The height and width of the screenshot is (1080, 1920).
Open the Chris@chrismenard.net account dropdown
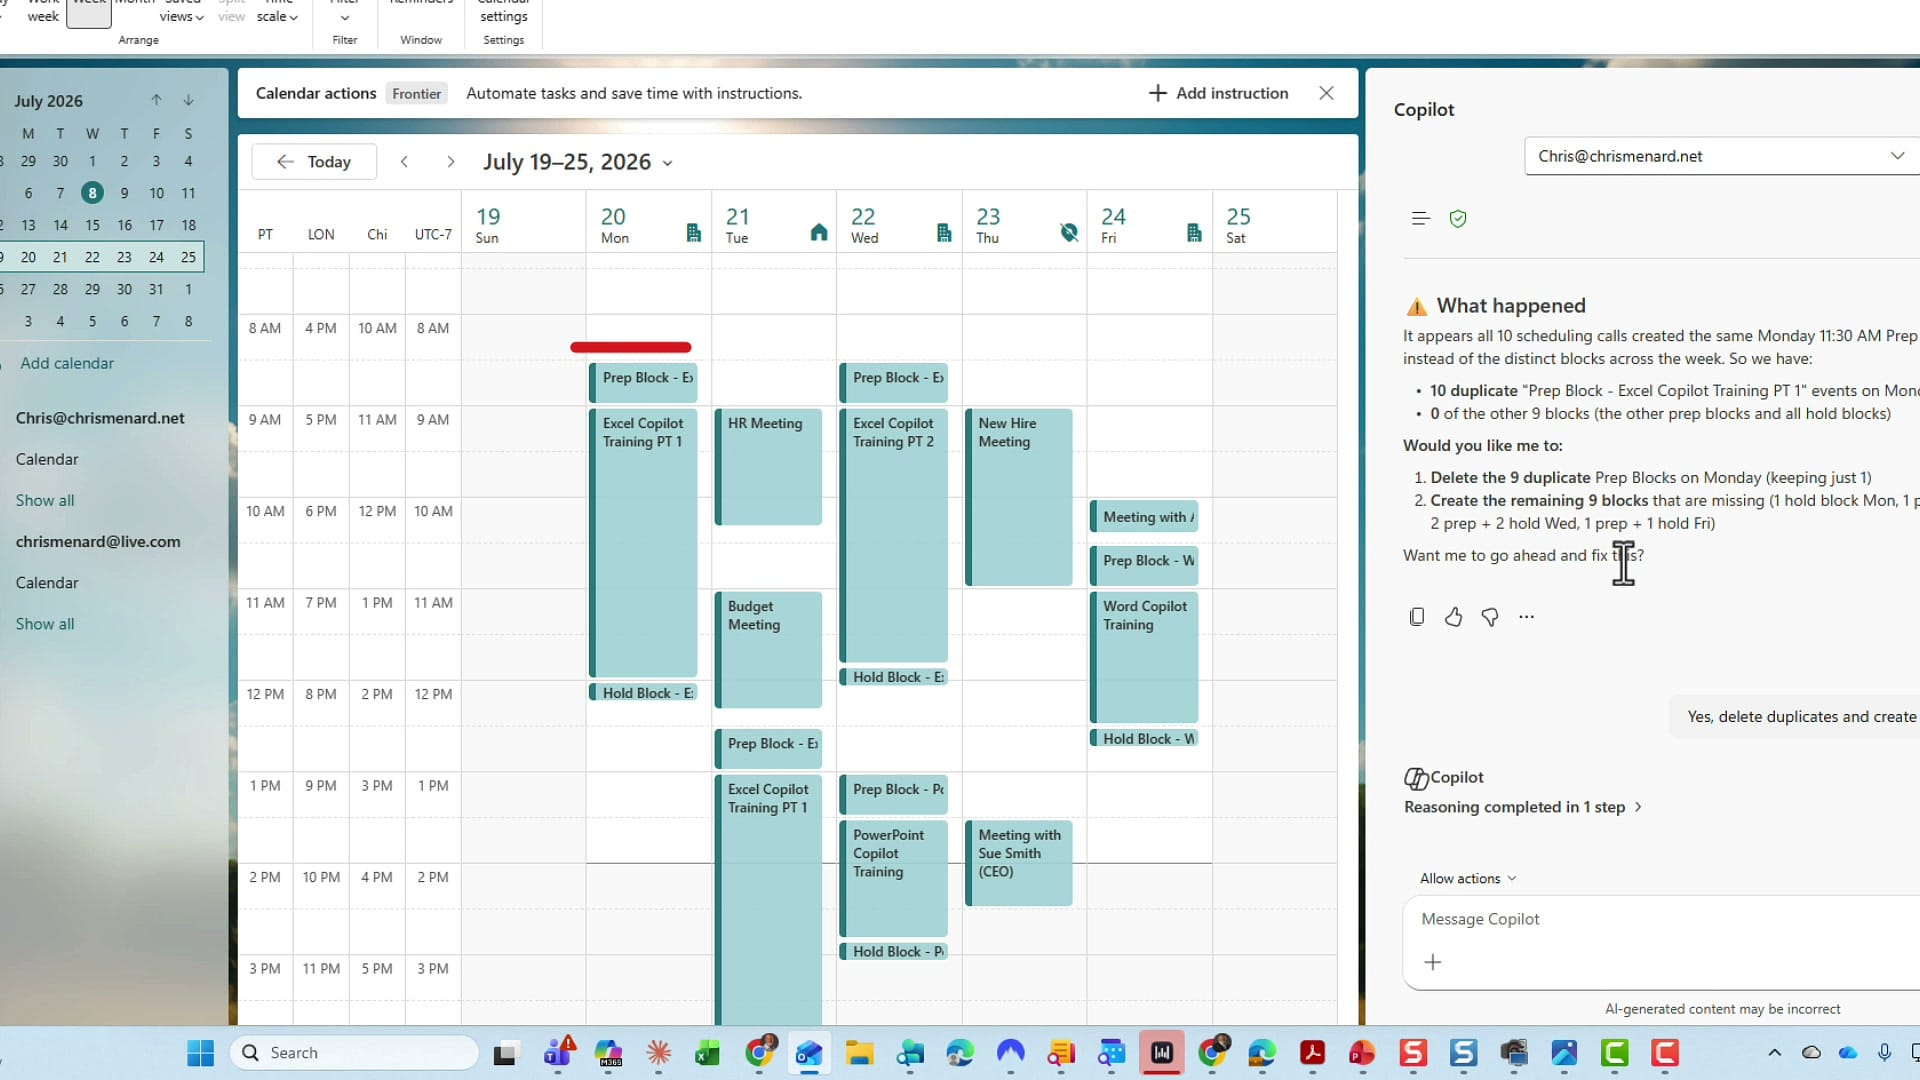point(1722,156)
